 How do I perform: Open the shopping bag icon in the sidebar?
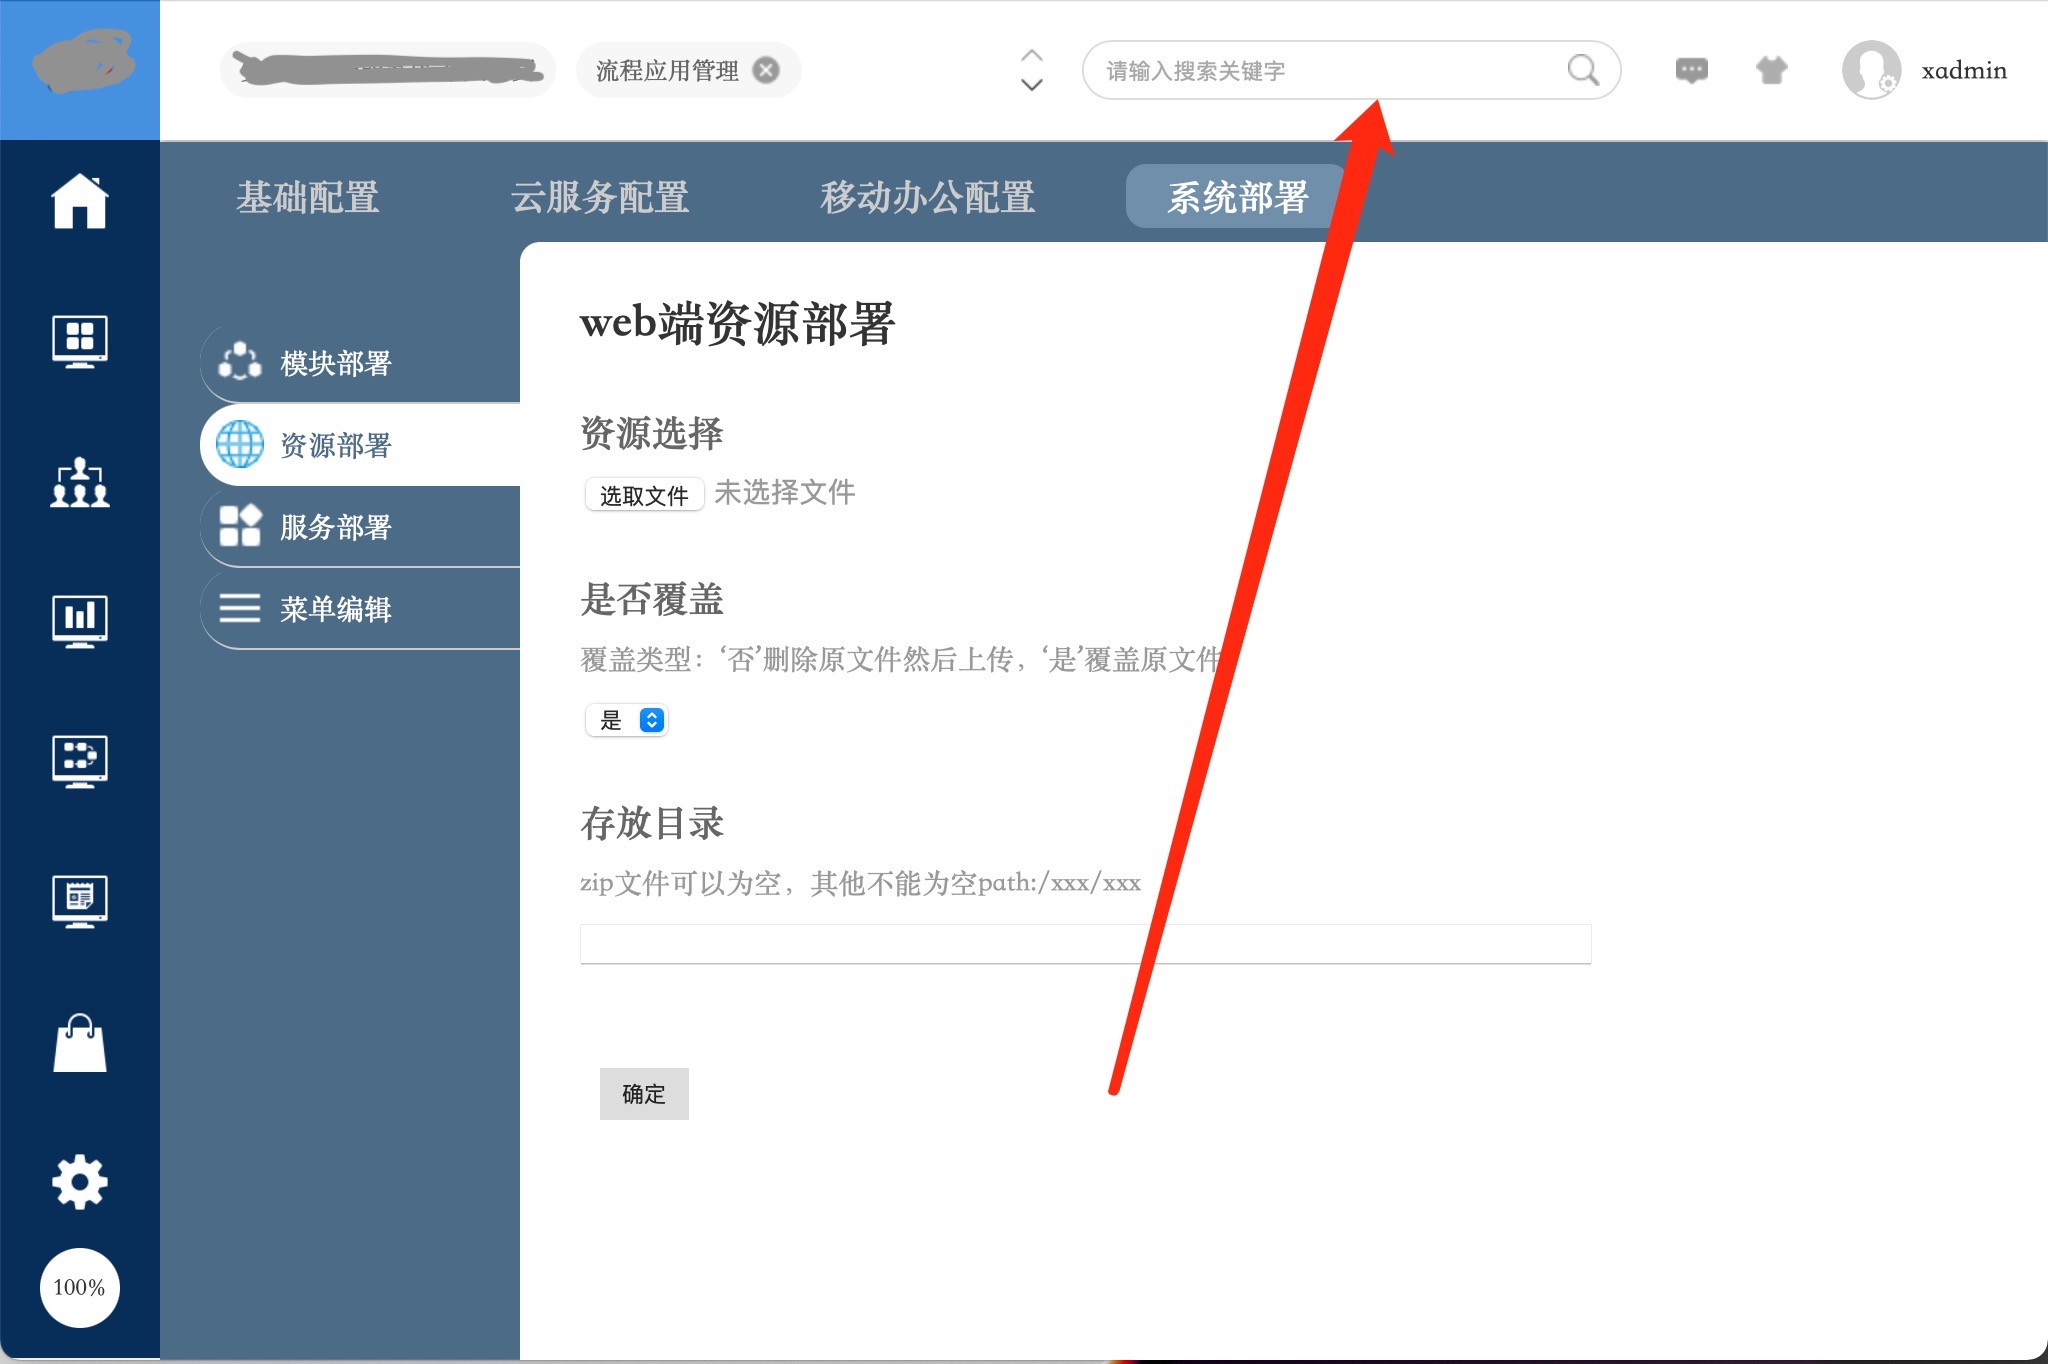[80, 1043]
